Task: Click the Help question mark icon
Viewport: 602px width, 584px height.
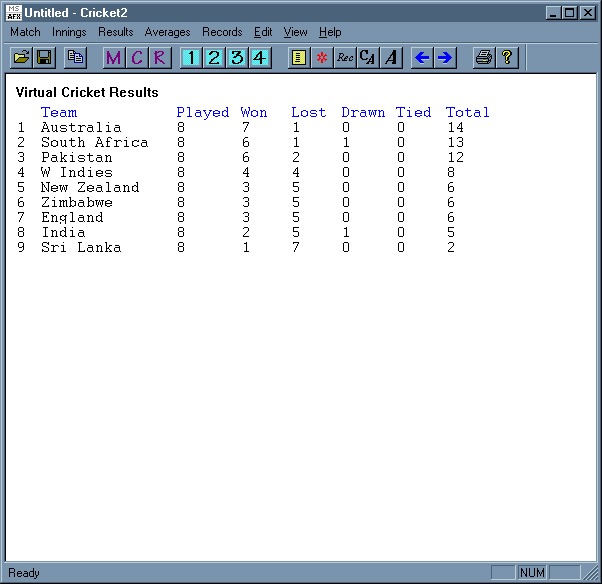Action: 507,58
